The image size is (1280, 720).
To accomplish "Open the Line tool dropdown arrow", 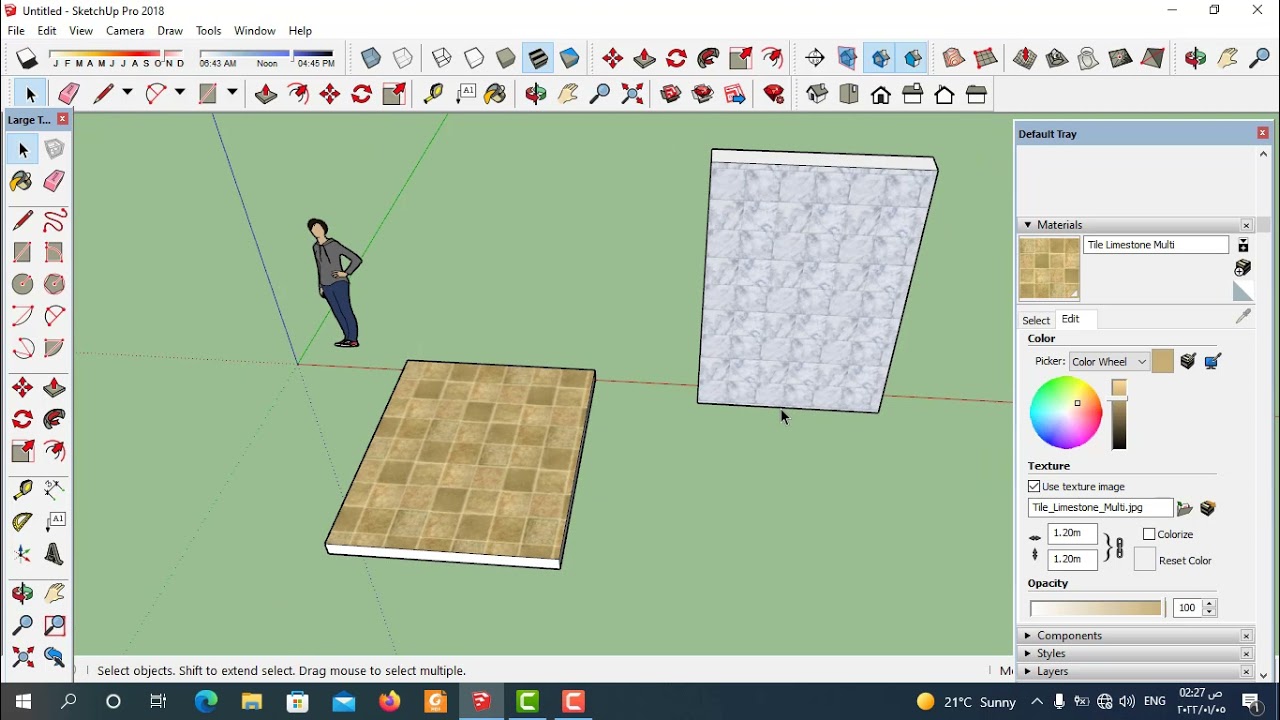I will [127, 93].
